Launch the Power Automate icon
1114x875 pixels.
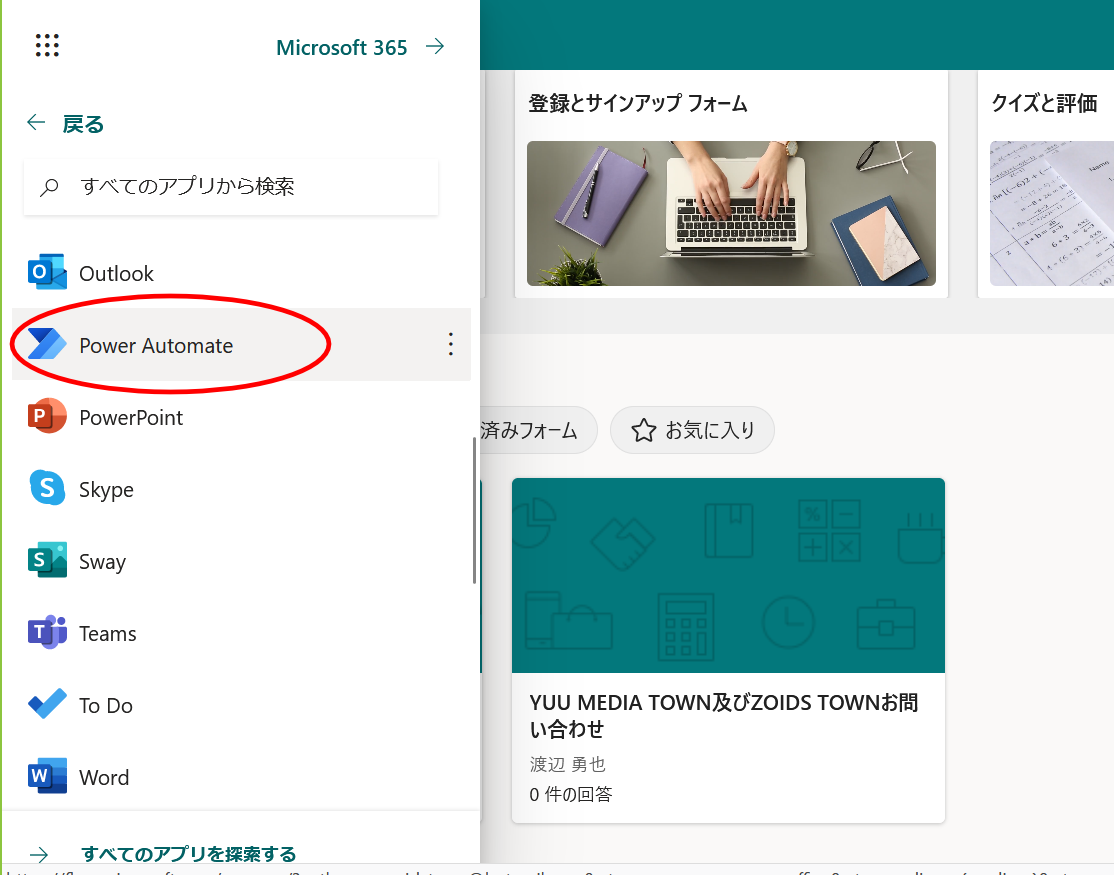(x=47, y=344)
